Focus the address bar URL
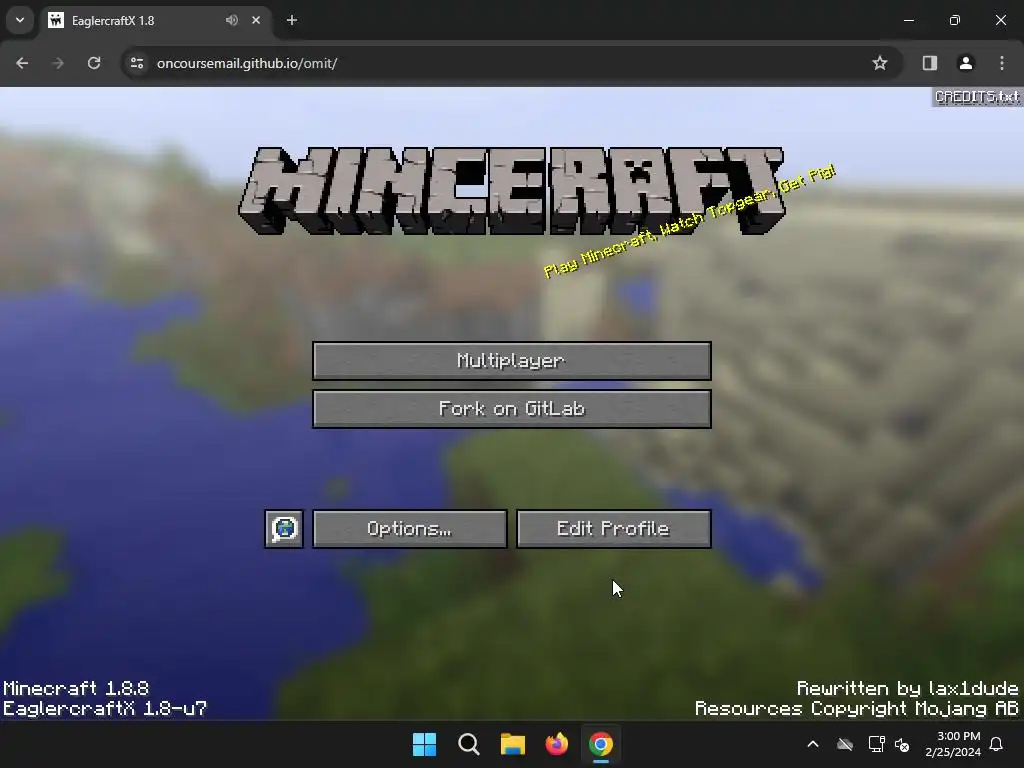 click(x=247, y=63)
